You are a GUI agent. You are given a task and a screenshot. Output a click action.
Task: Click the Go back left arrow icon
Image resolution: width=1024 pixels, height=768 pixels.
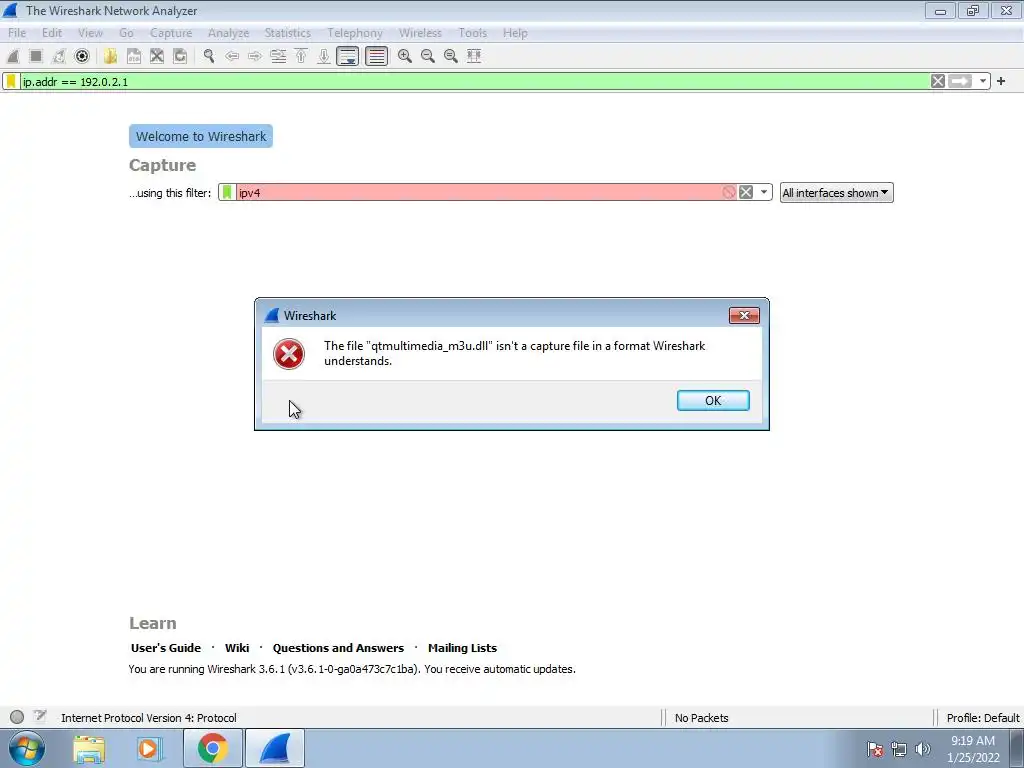[x=232, y=56]
